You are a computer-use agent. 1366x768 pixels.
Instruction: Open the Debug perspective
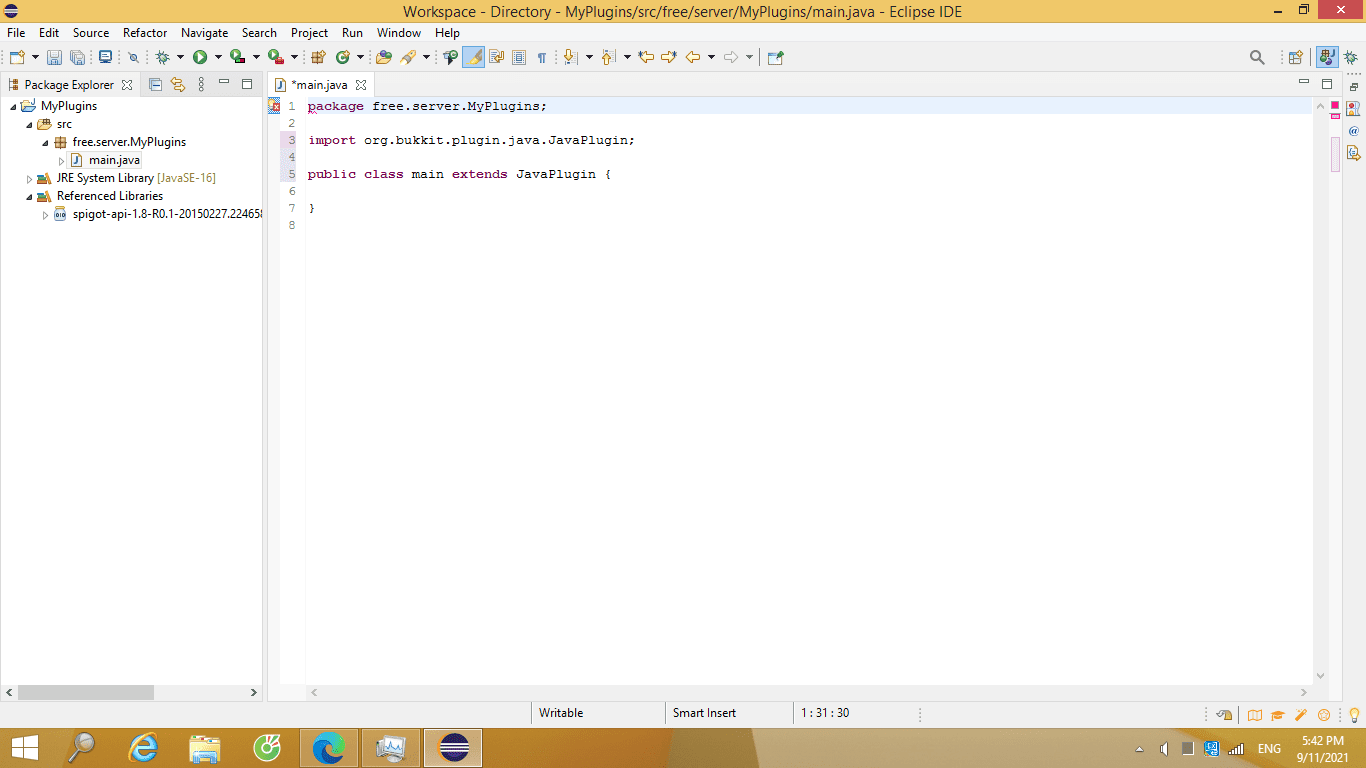(x=1350, y=58)
